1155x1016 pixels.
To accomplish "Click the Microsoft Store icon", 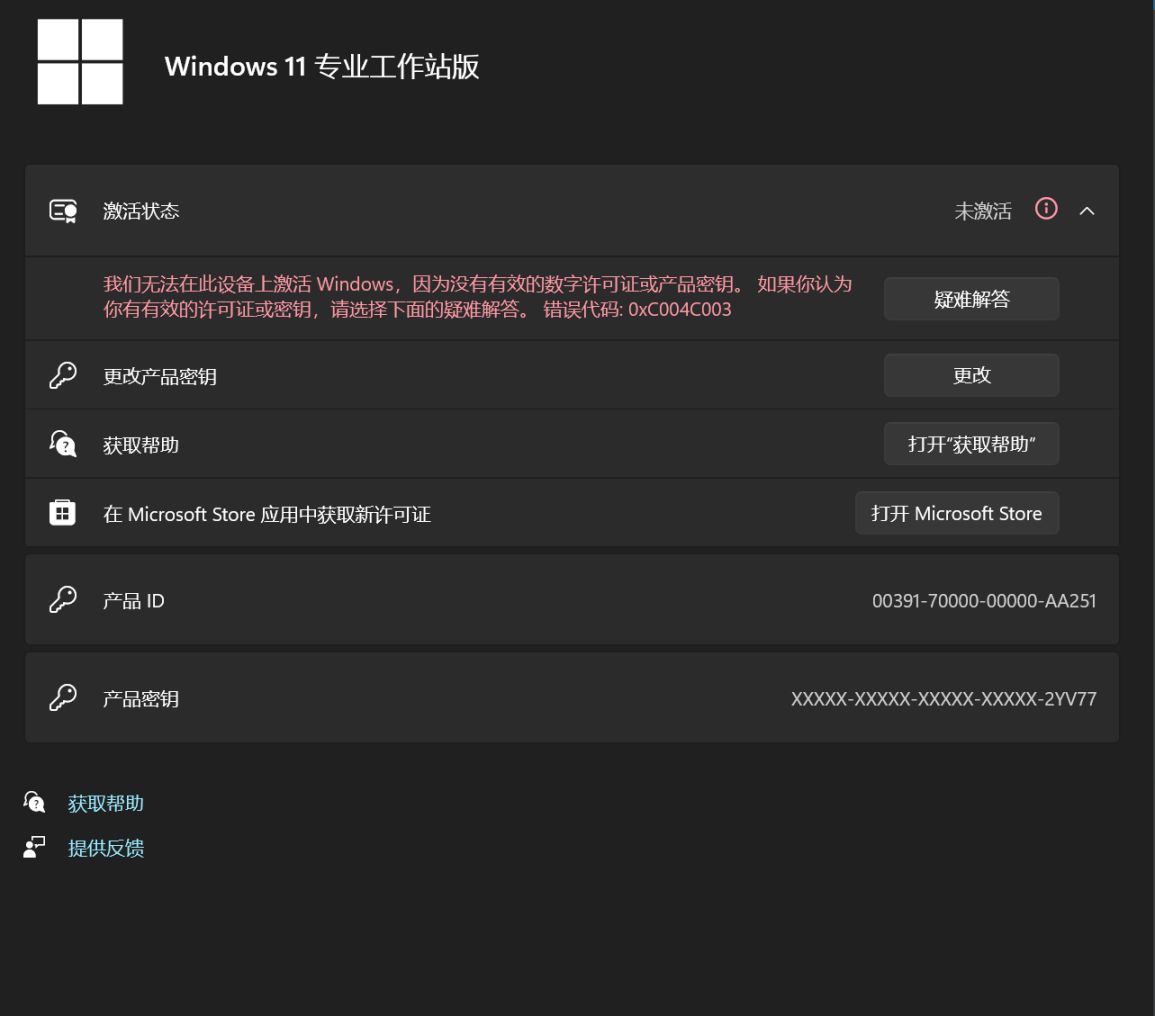I will click(x=63, y=513).
